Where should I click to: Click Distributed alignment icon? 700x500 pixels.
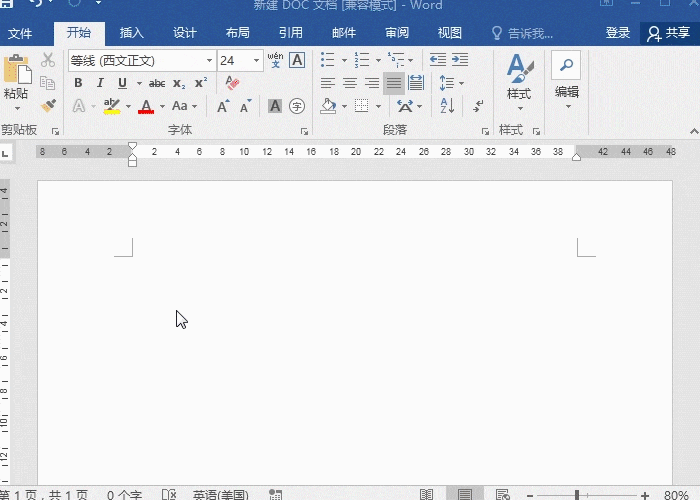pyautogui.click(x=416, y=83)
